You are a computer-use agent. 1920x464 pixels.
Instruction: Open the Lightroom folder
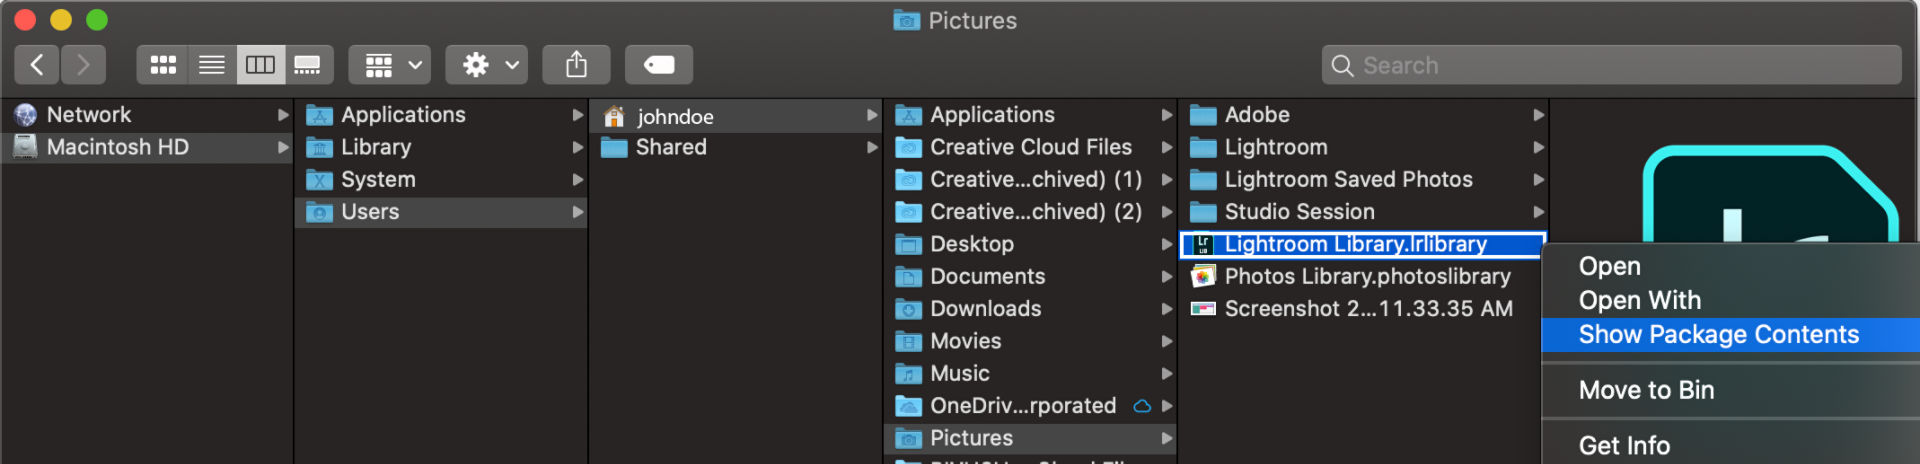[1364, 147]
